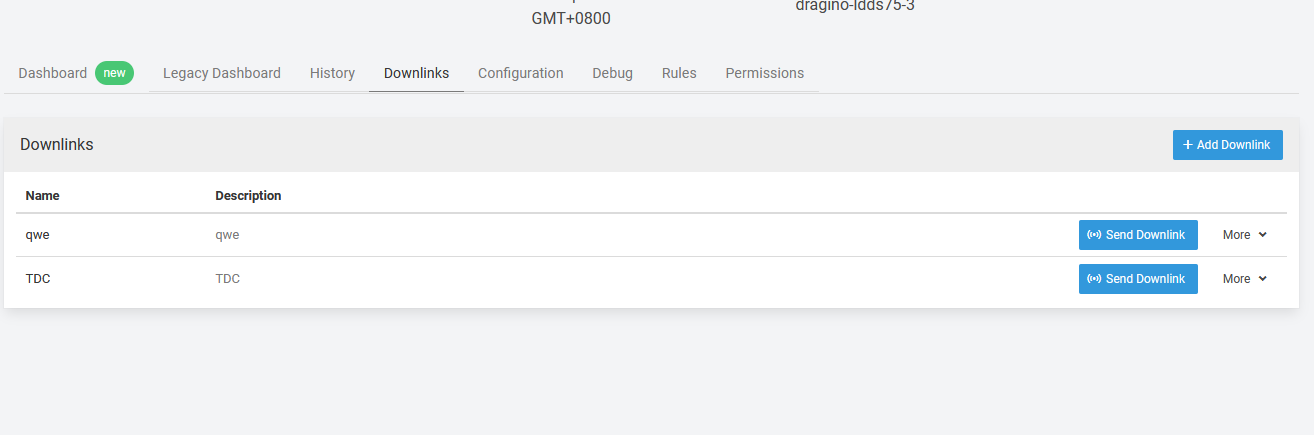Screen dimensions: 1314x435
Task: Click broadcast signal icon in the TDC row
Action: coord(1094,279)
